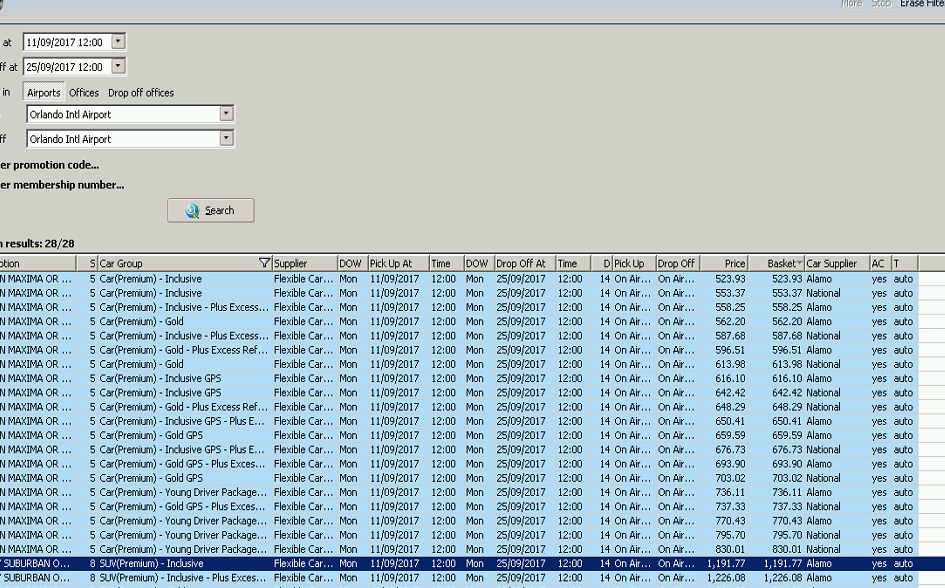Click the Car Group column filter funnel icon
Screen dimensions: 945x588
[264, 263]
